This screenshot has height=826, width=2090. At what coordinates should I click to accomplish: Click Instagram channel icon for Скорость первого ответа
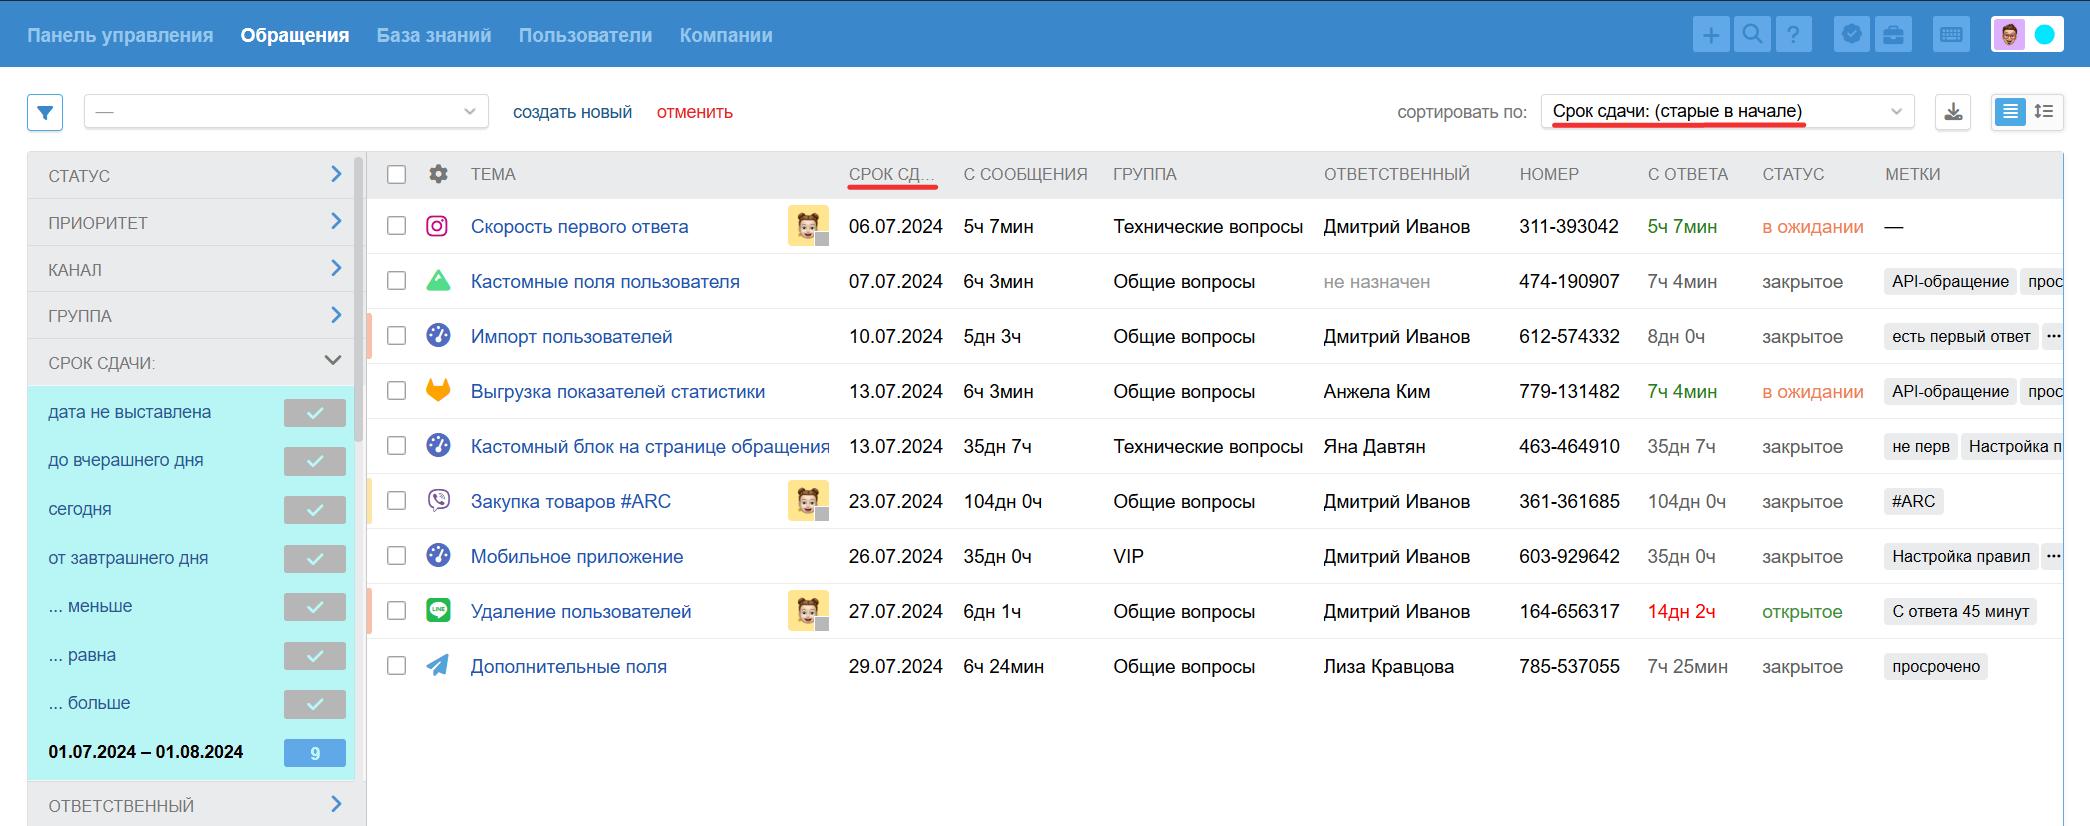point(437,226)
